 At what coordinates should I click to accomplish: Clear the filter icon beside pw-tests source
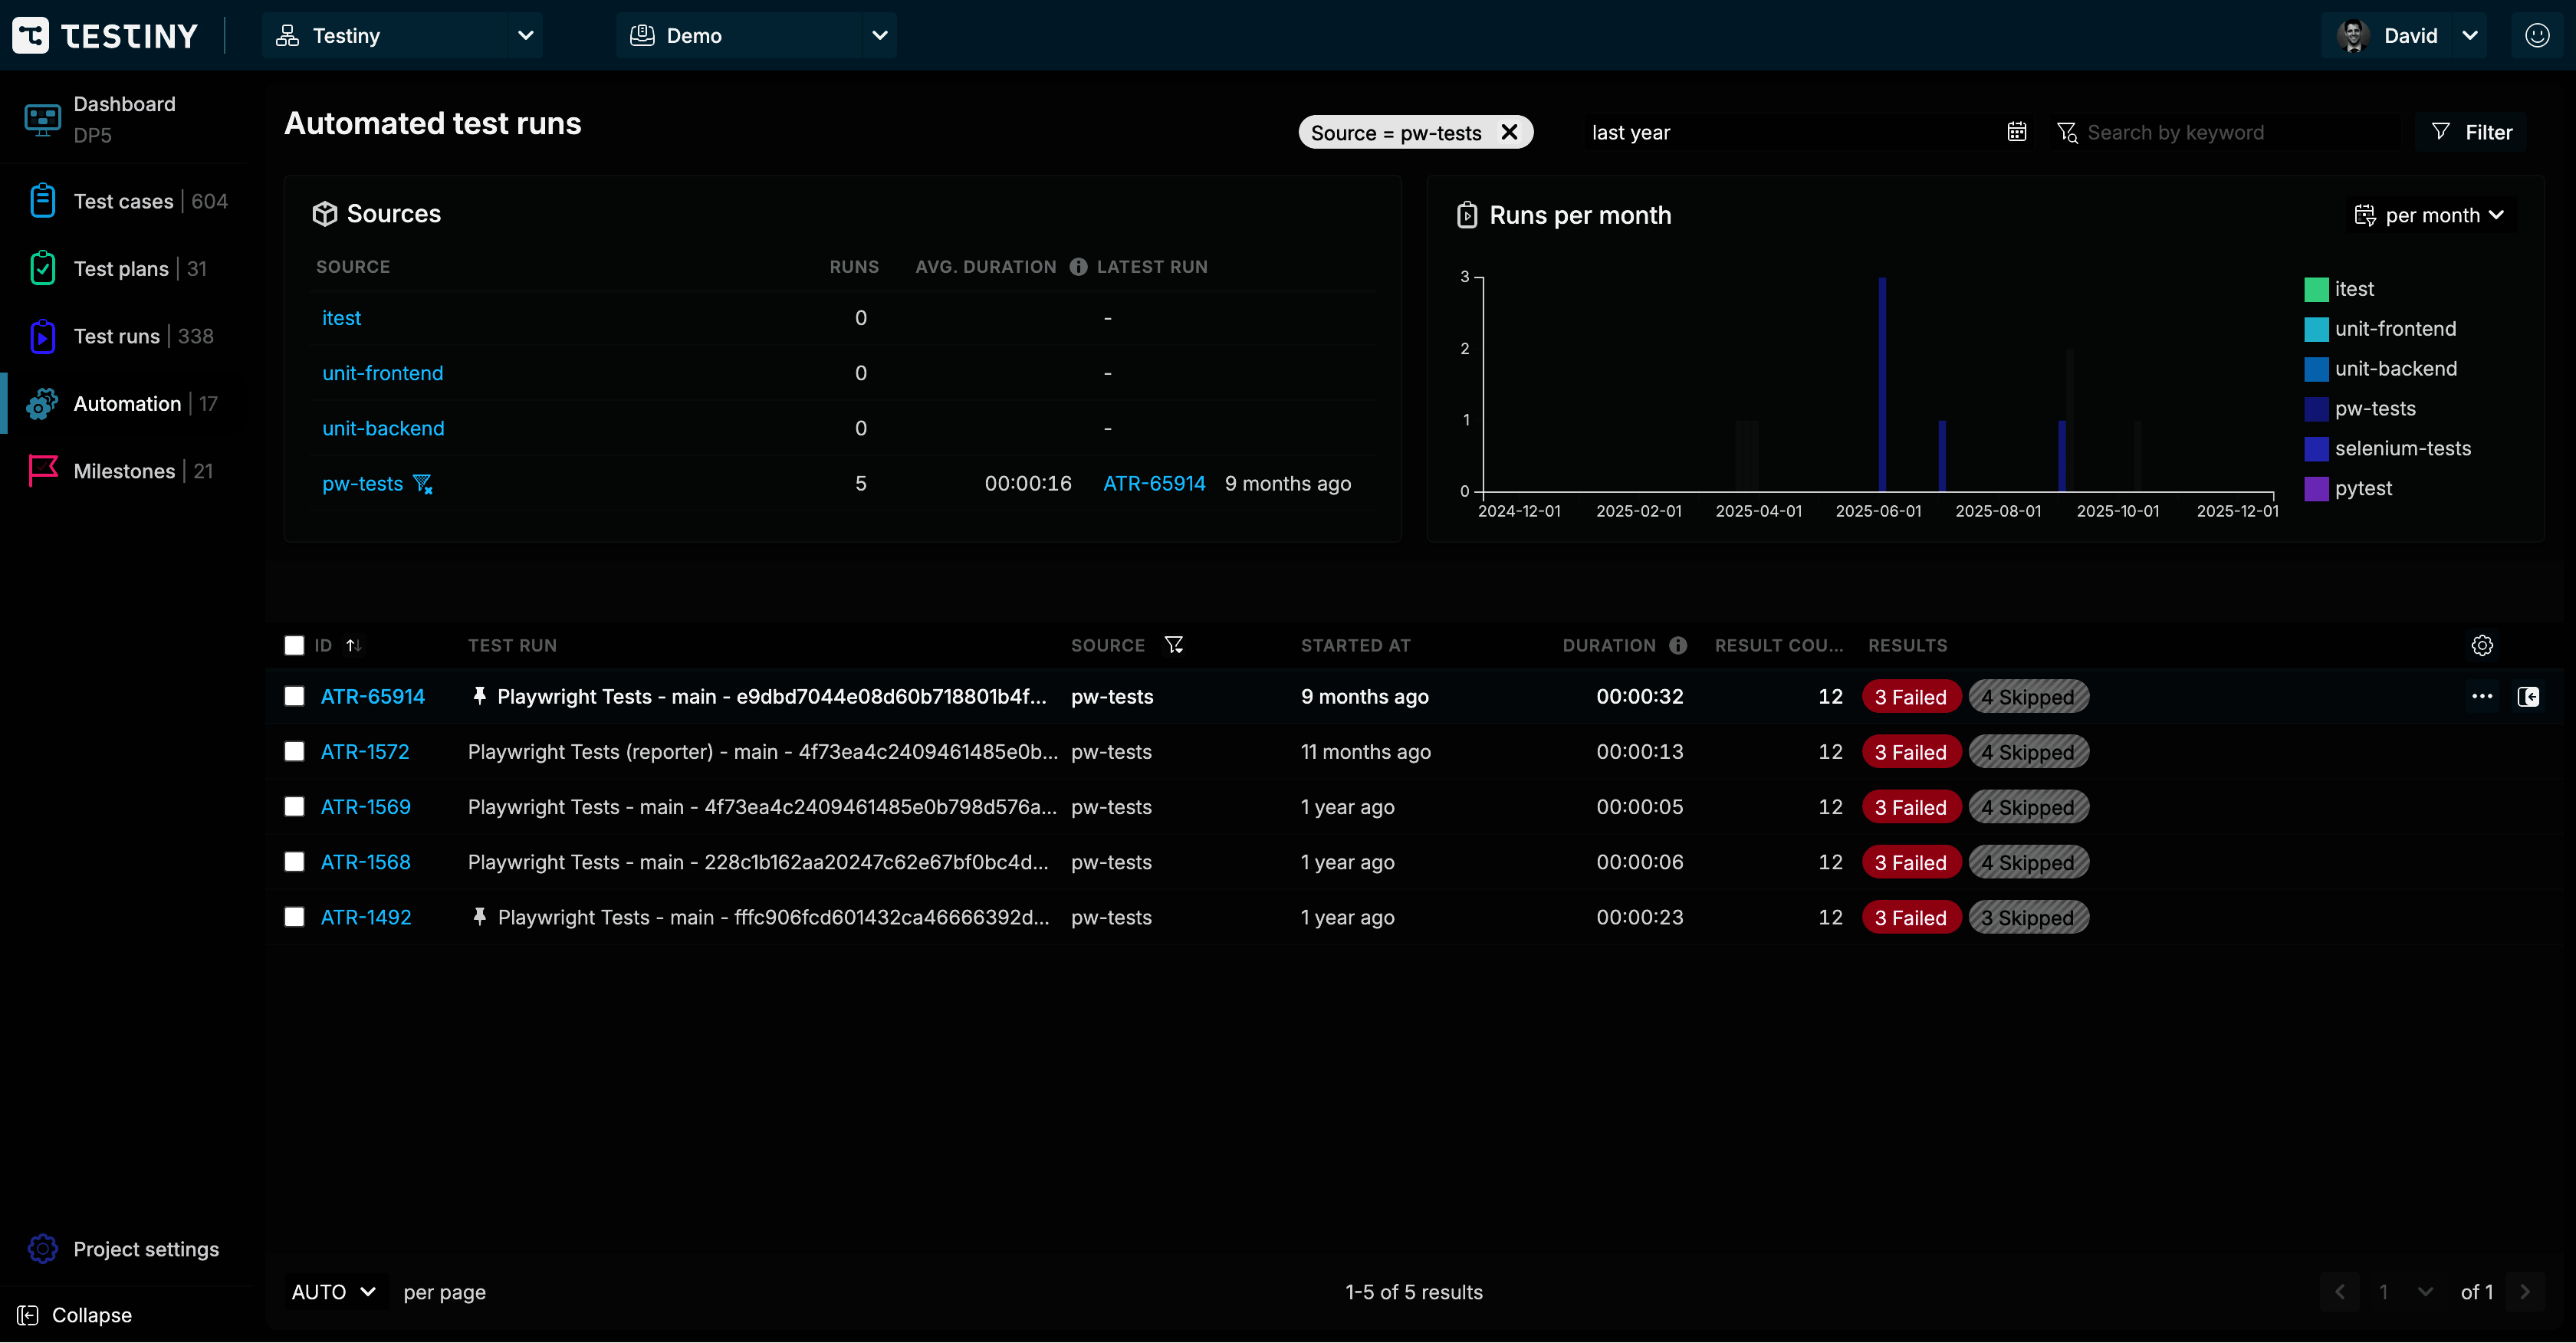[x=423, y=484]
